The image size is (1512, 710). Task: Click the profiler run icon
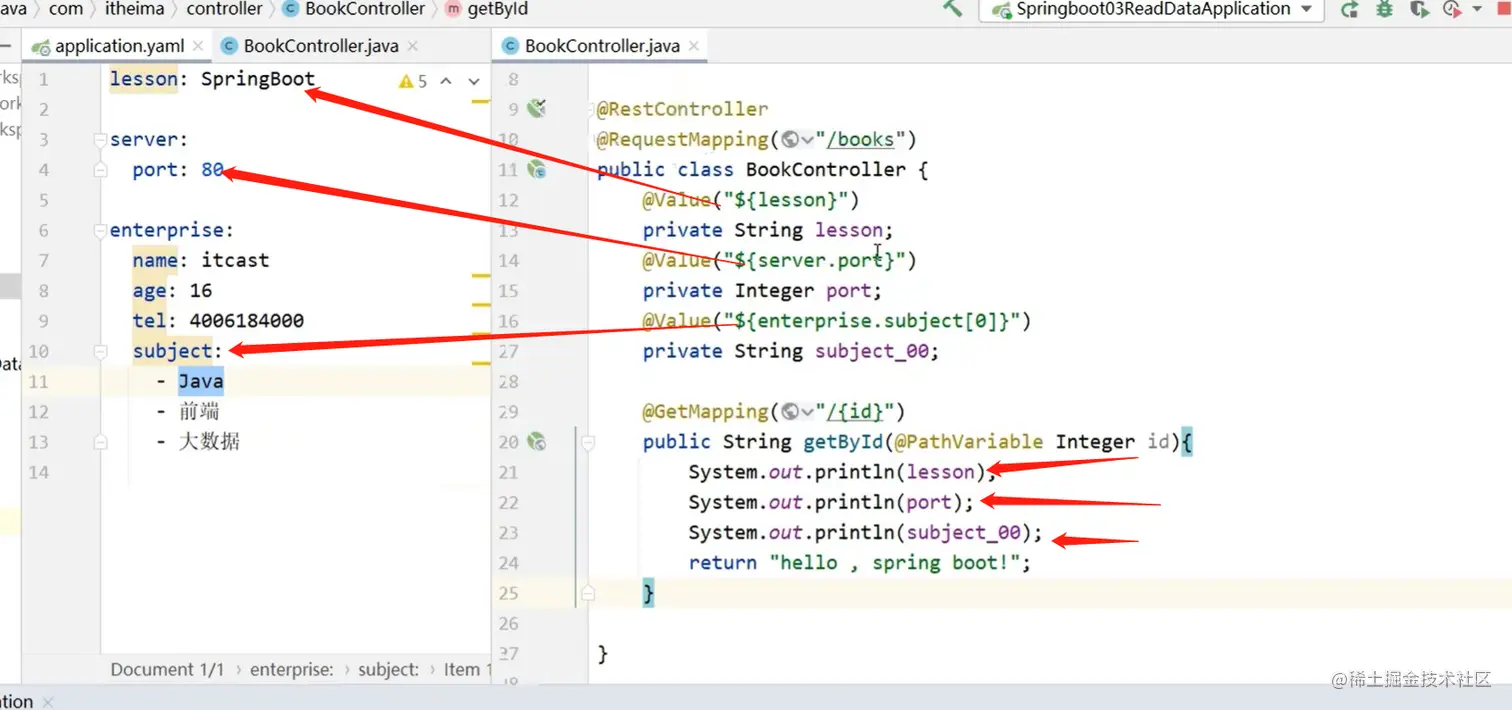[1452, 9]
